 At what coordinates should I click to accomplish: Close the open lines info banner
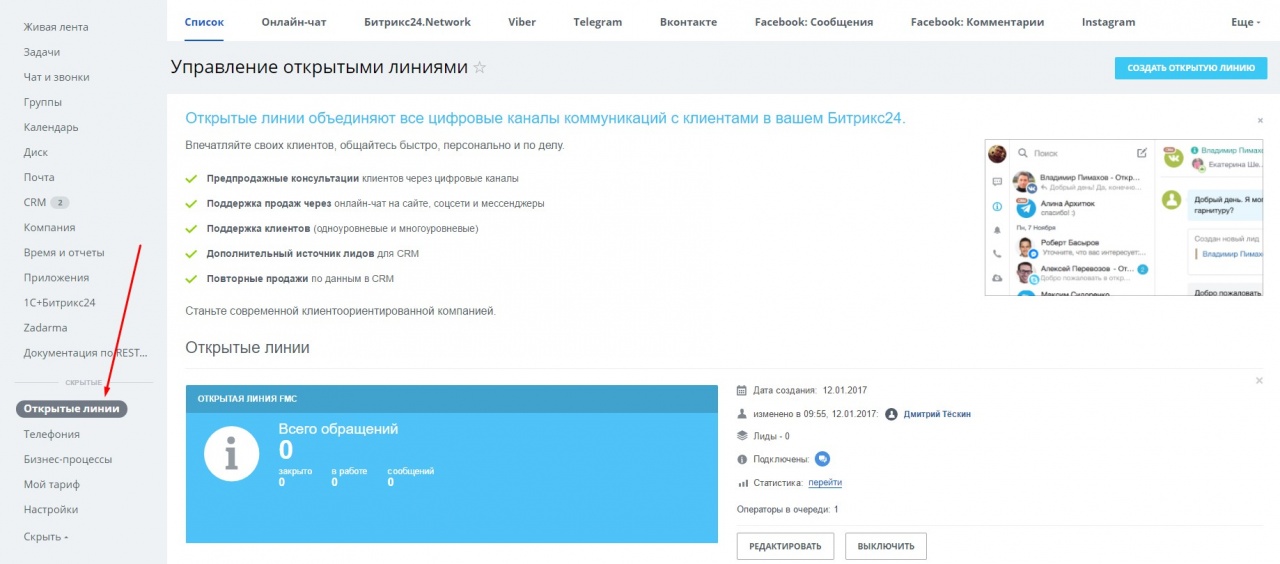[x=1259, y=120]
